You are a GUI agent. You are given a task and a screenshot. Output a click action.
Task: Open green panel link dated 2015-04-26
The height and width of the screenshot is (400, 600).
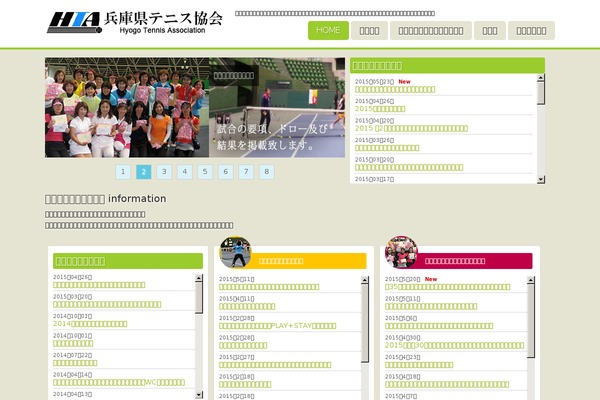point(99,285)
